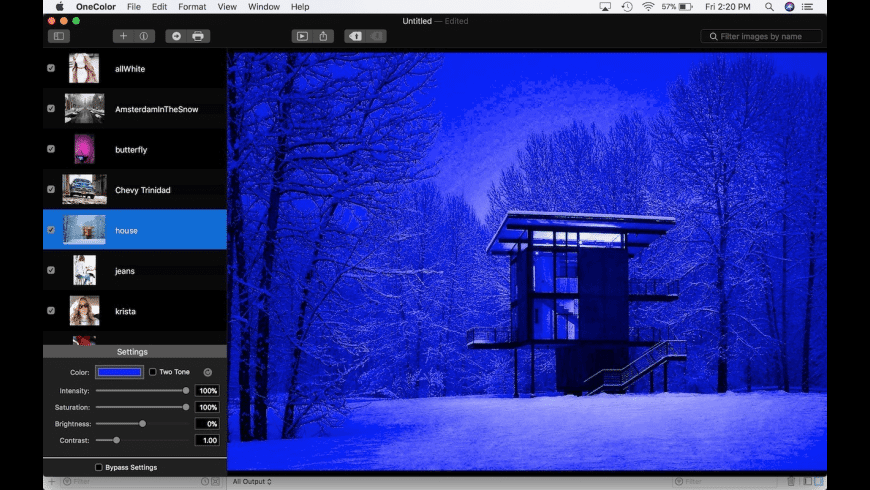
Task: Uncheck the krista image checkbox
Action: (51, 311)
